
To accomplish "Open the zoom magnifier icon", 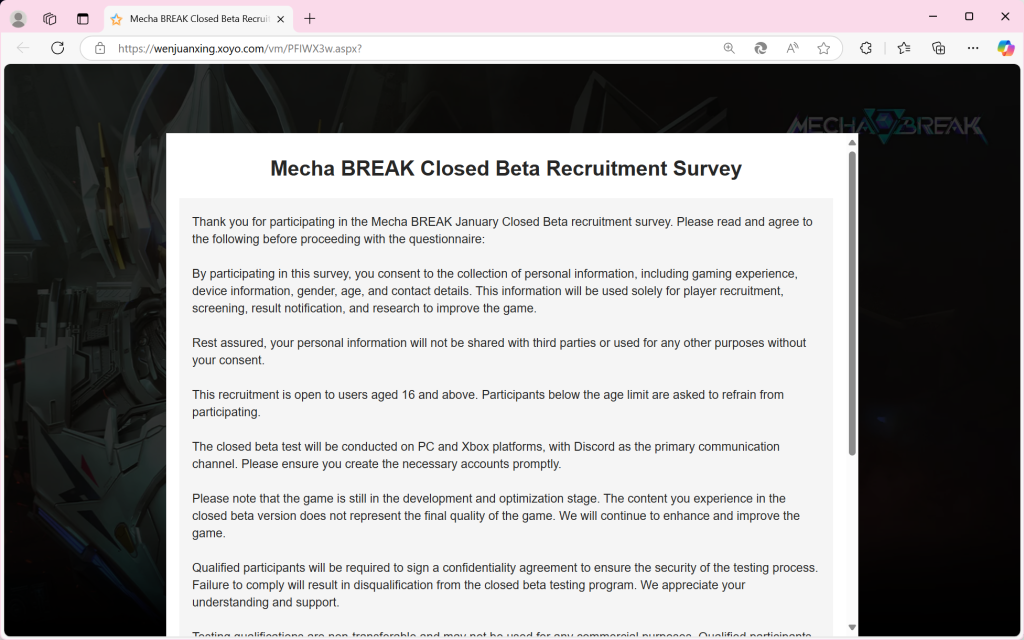I will click(x=729, y=48).
